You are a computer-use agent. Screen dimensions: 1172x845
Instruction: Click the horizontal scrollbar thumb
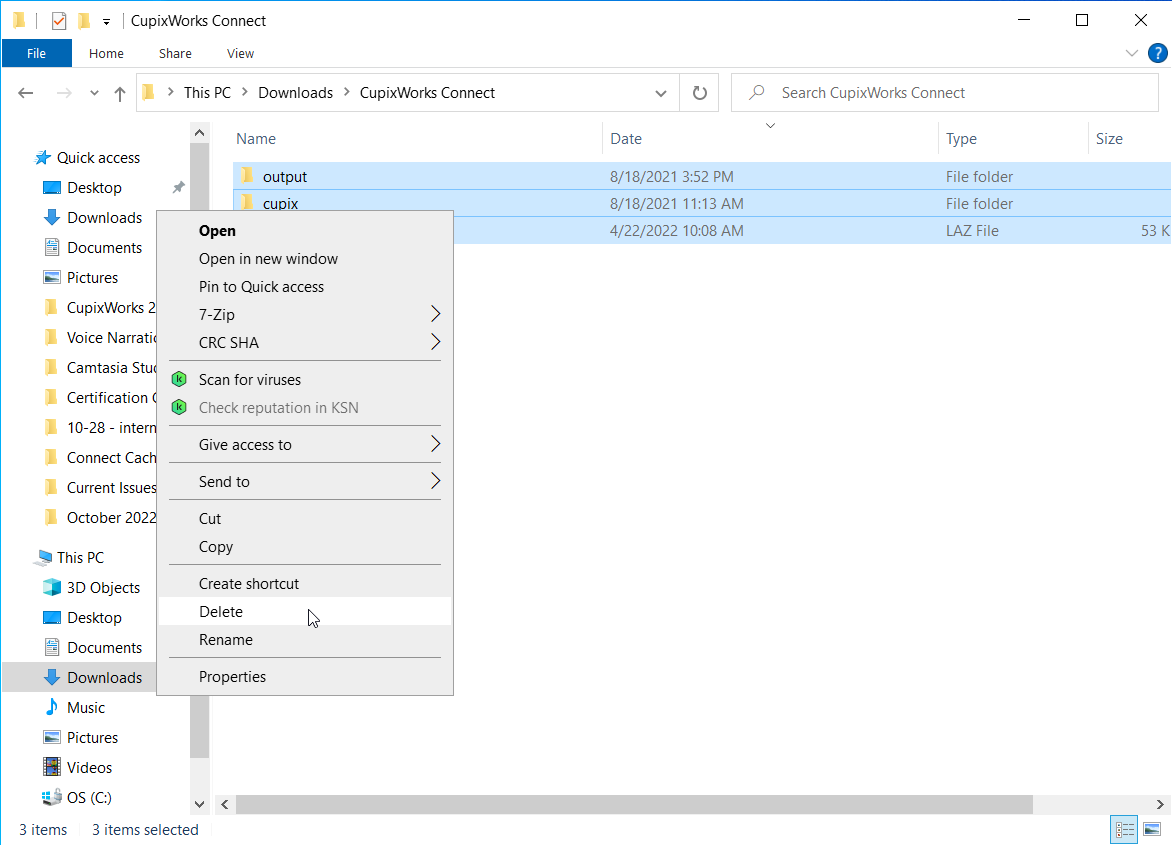click(634, 805)
